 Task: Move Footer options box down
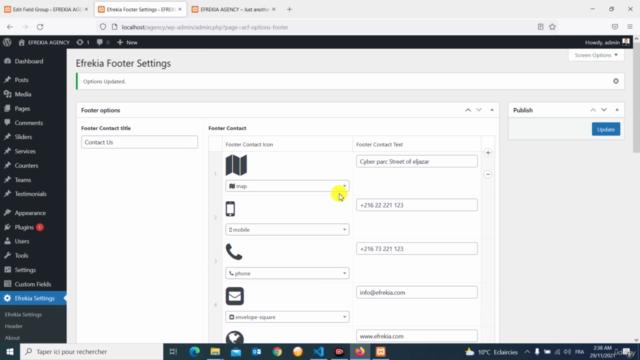click(479, 110)
